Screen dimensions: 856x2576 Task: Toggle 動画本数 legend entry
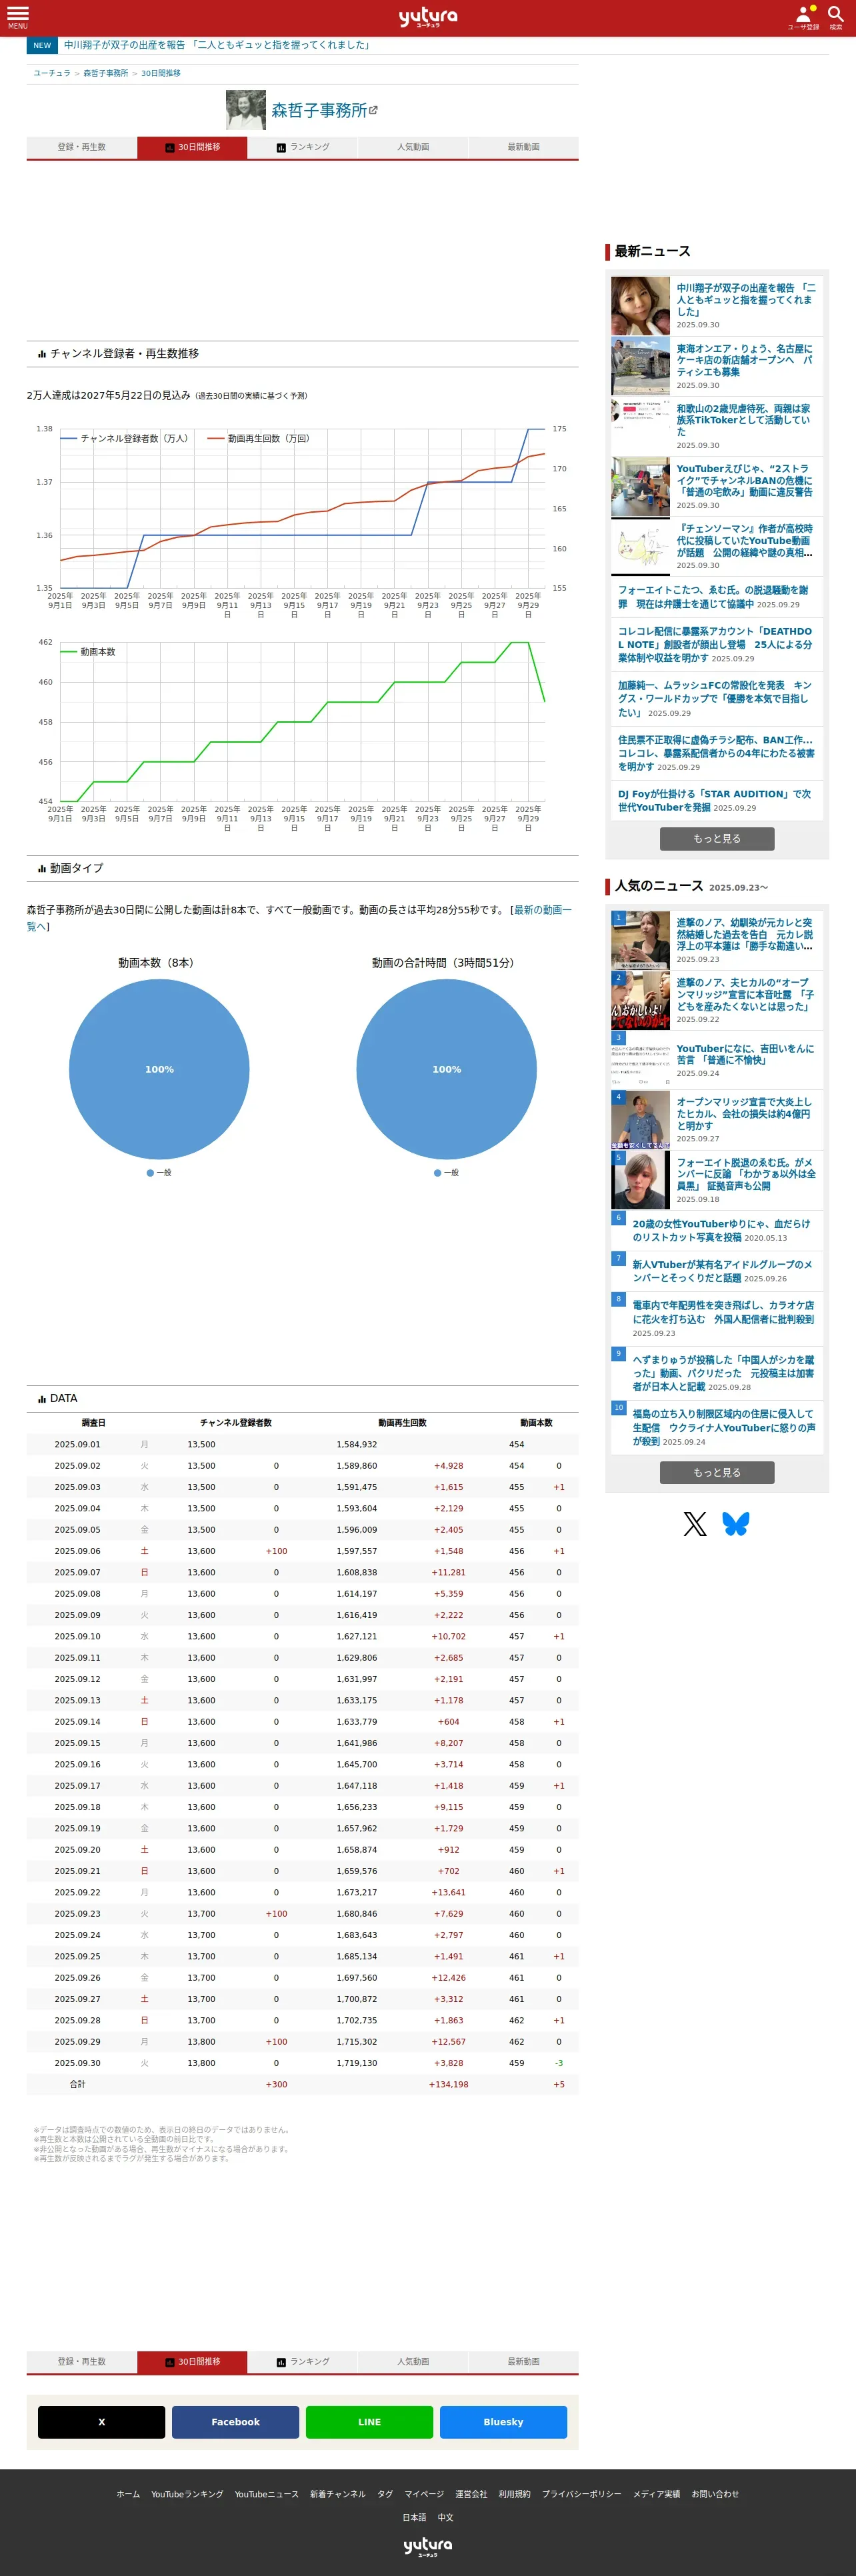(x=88, y=652)
